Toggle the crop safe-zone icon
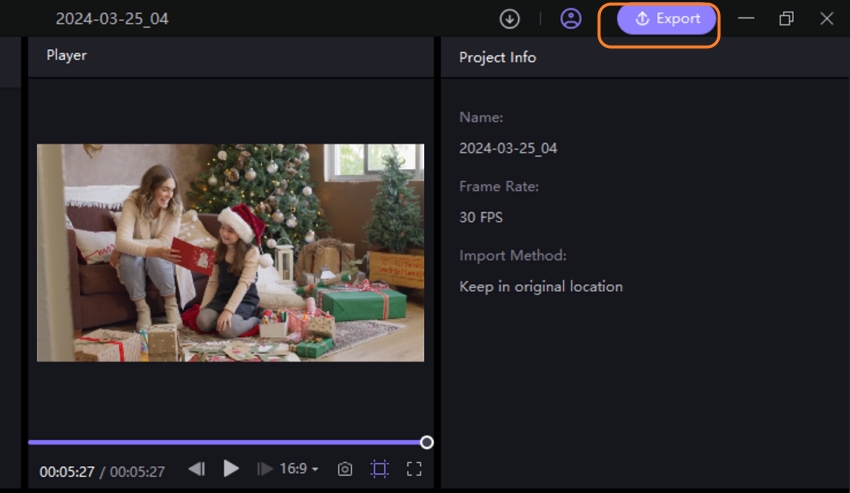 379,469
